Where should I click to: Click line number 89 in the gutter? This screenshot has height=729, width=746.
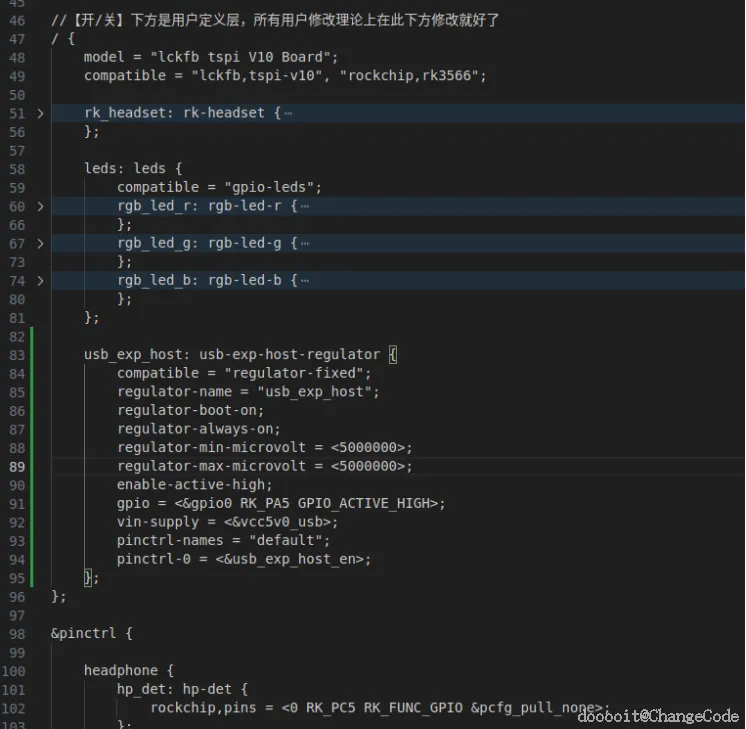(x=17, y=467)
